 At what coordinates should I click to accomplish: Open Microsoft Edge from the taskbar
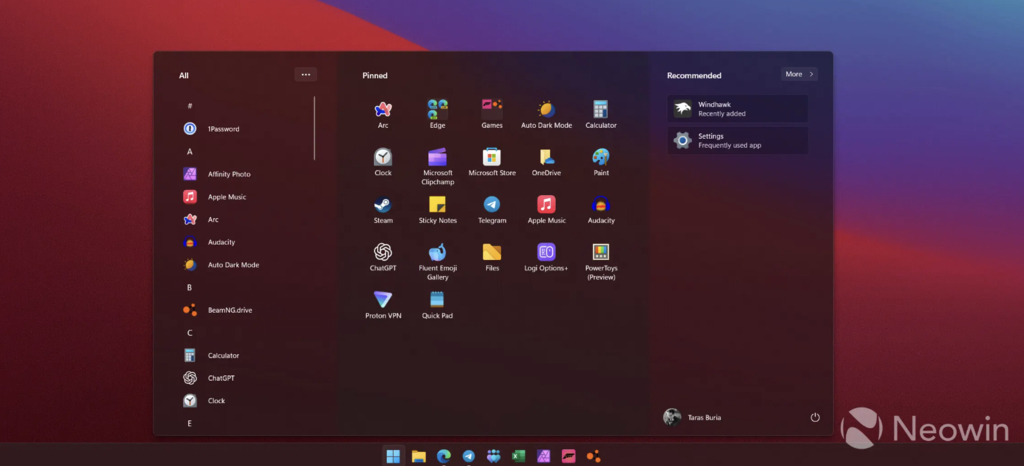[444, 456]
